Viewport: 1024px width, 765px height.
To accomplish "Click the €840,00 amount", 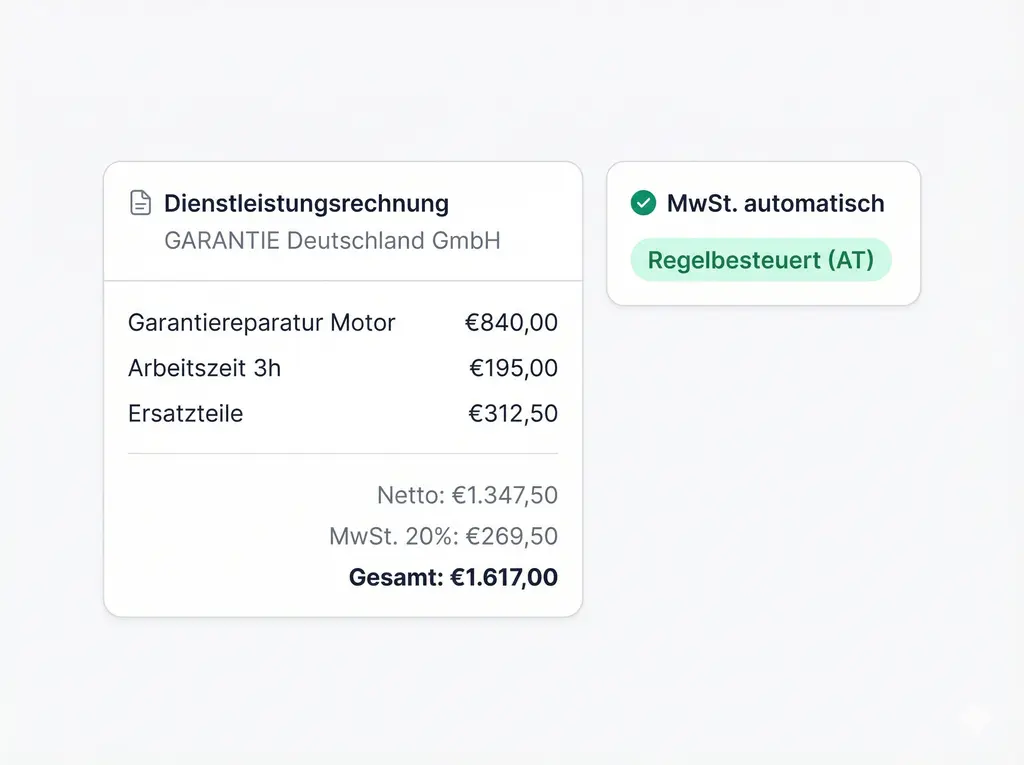I will pos(511,323).
